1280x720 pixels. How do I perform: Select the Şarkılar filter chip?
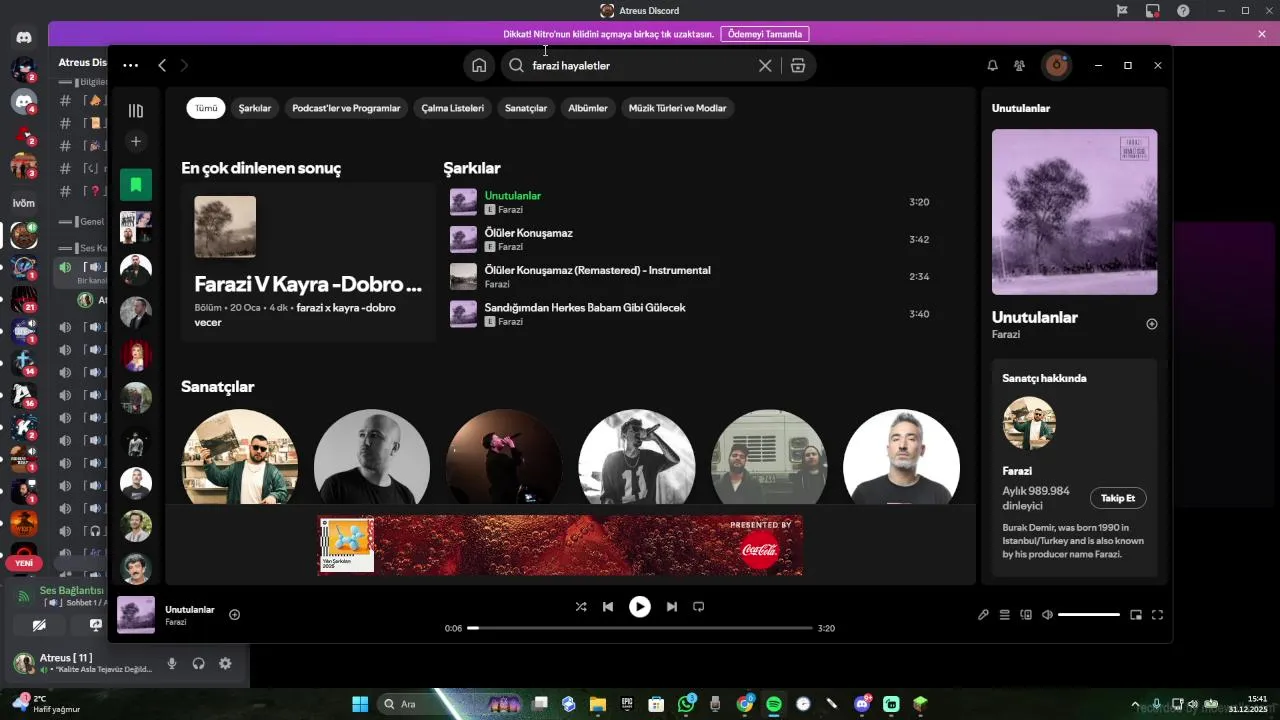pyautogui.click(x=255, y=108)
